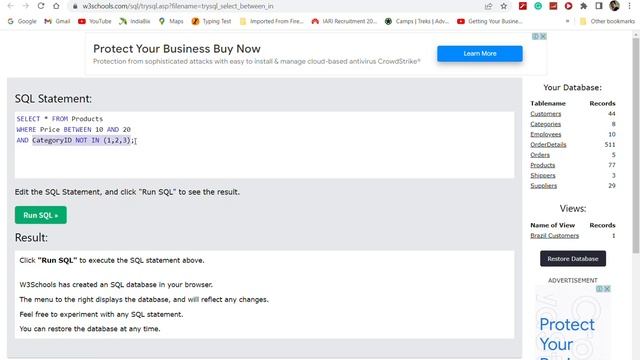Open the OrderDetails table link
Viewport: 640px width, 360px height.
click(548, 144)
